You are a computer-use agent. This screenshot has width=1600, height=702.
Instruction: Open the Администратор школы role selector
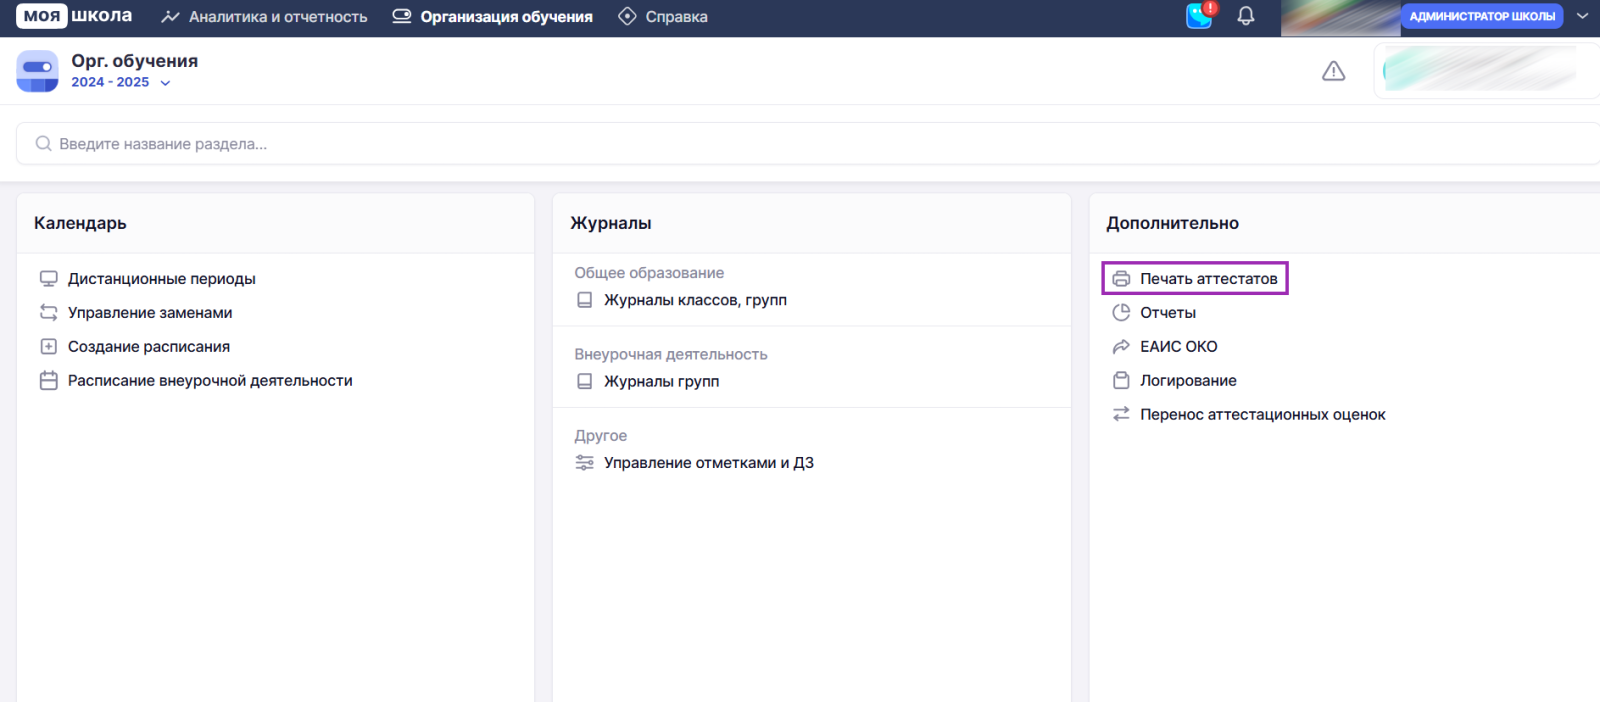pyautogui.click(x=1481, y=16)
